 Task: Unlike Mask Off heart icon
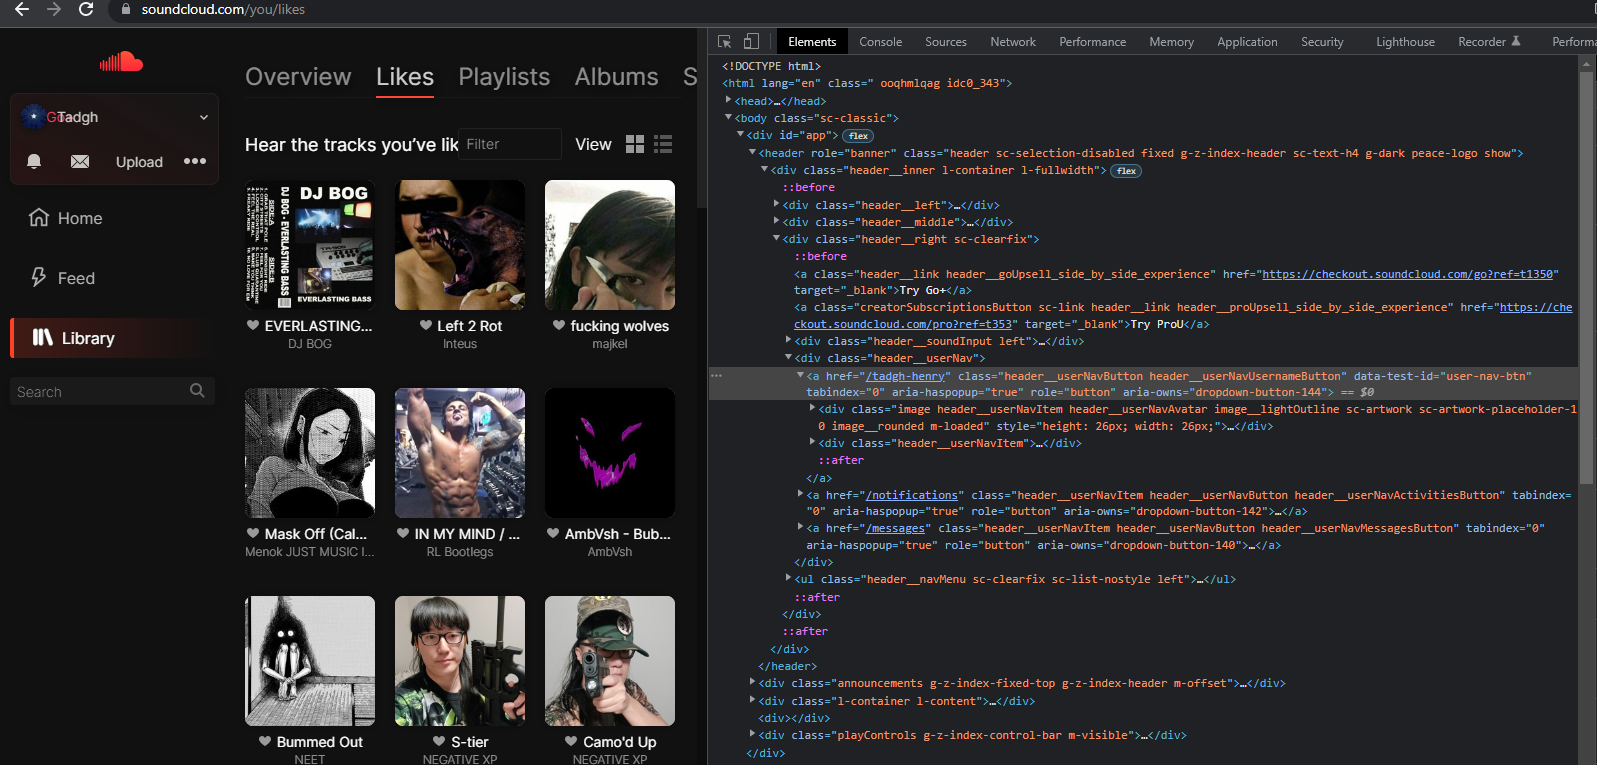tap(253, 534)
